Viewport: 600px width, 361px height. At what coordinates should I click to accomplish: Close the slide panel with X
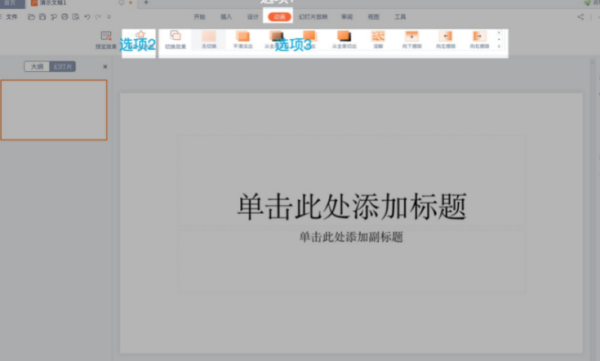click(x=105, y=67)
